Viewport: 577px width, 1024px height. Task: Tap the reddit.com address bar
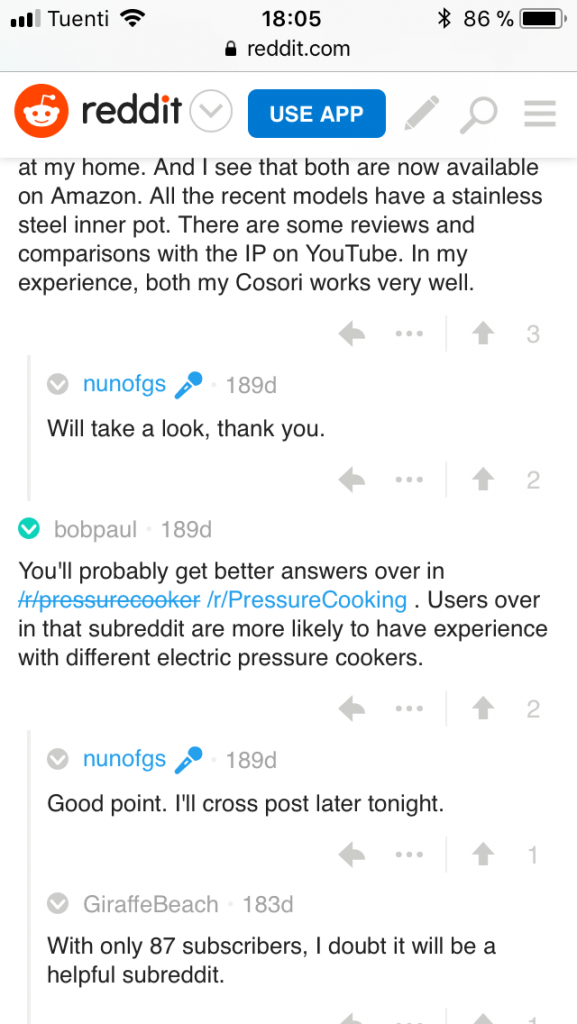288,49
